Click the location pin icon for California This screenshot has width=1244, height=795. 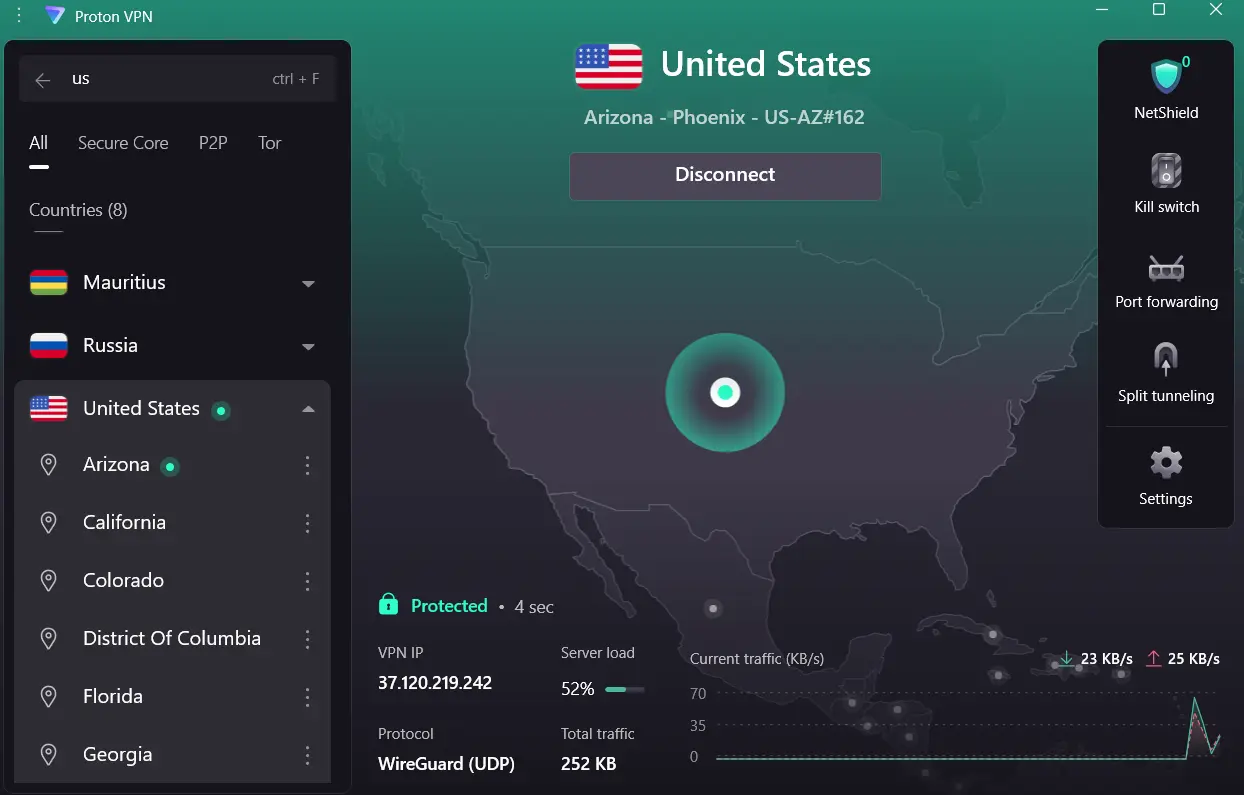48,523
